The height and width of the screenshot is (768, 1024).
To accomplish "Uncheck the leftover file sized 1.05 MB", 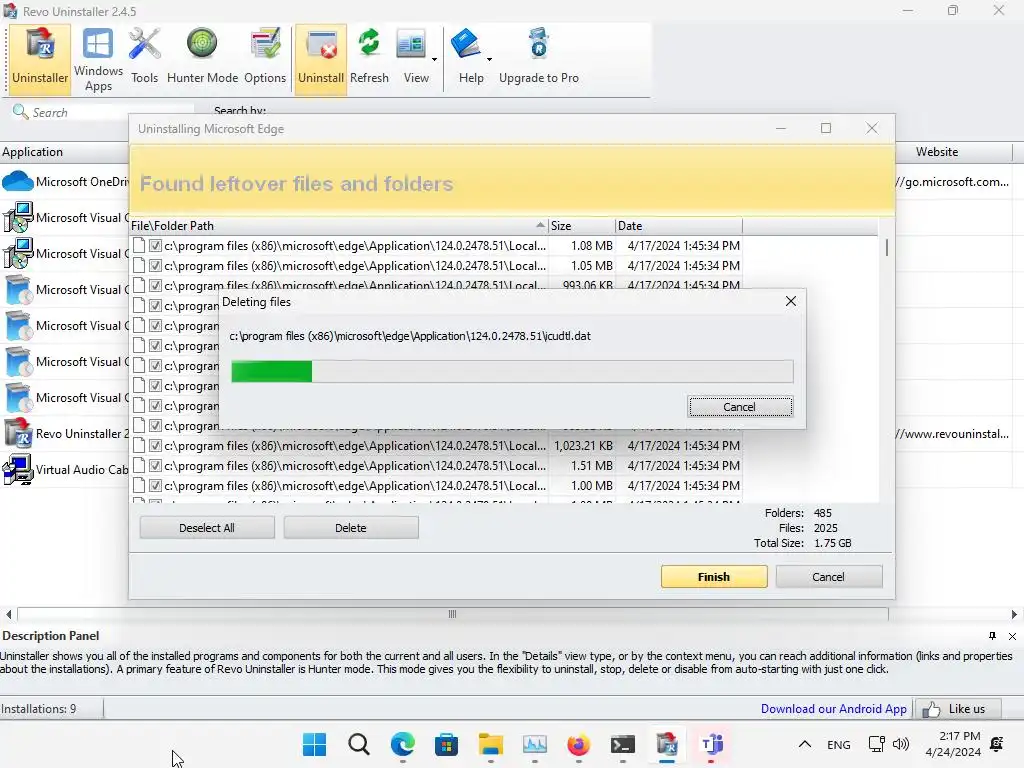I will tap(155, 266).
